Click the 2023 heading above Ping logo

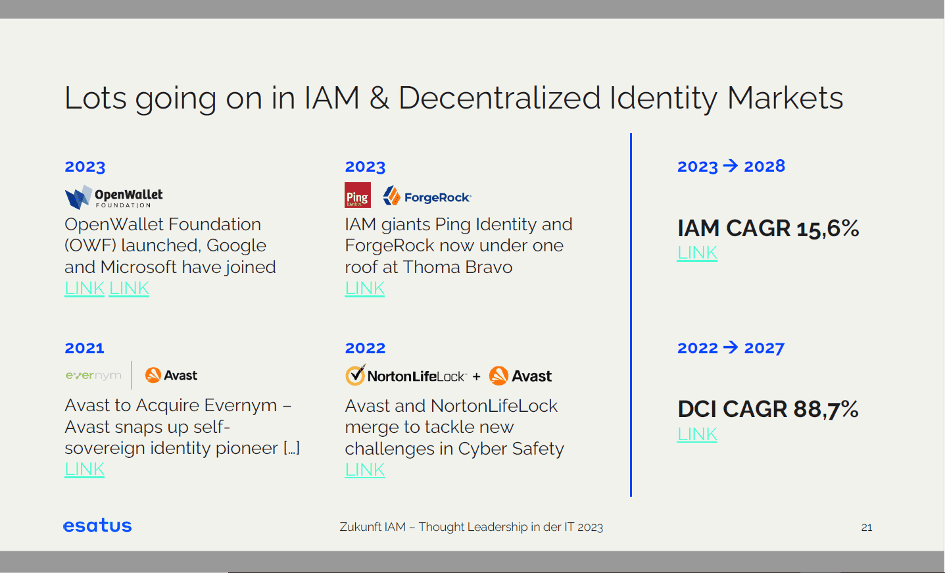(x=365, y=167)
